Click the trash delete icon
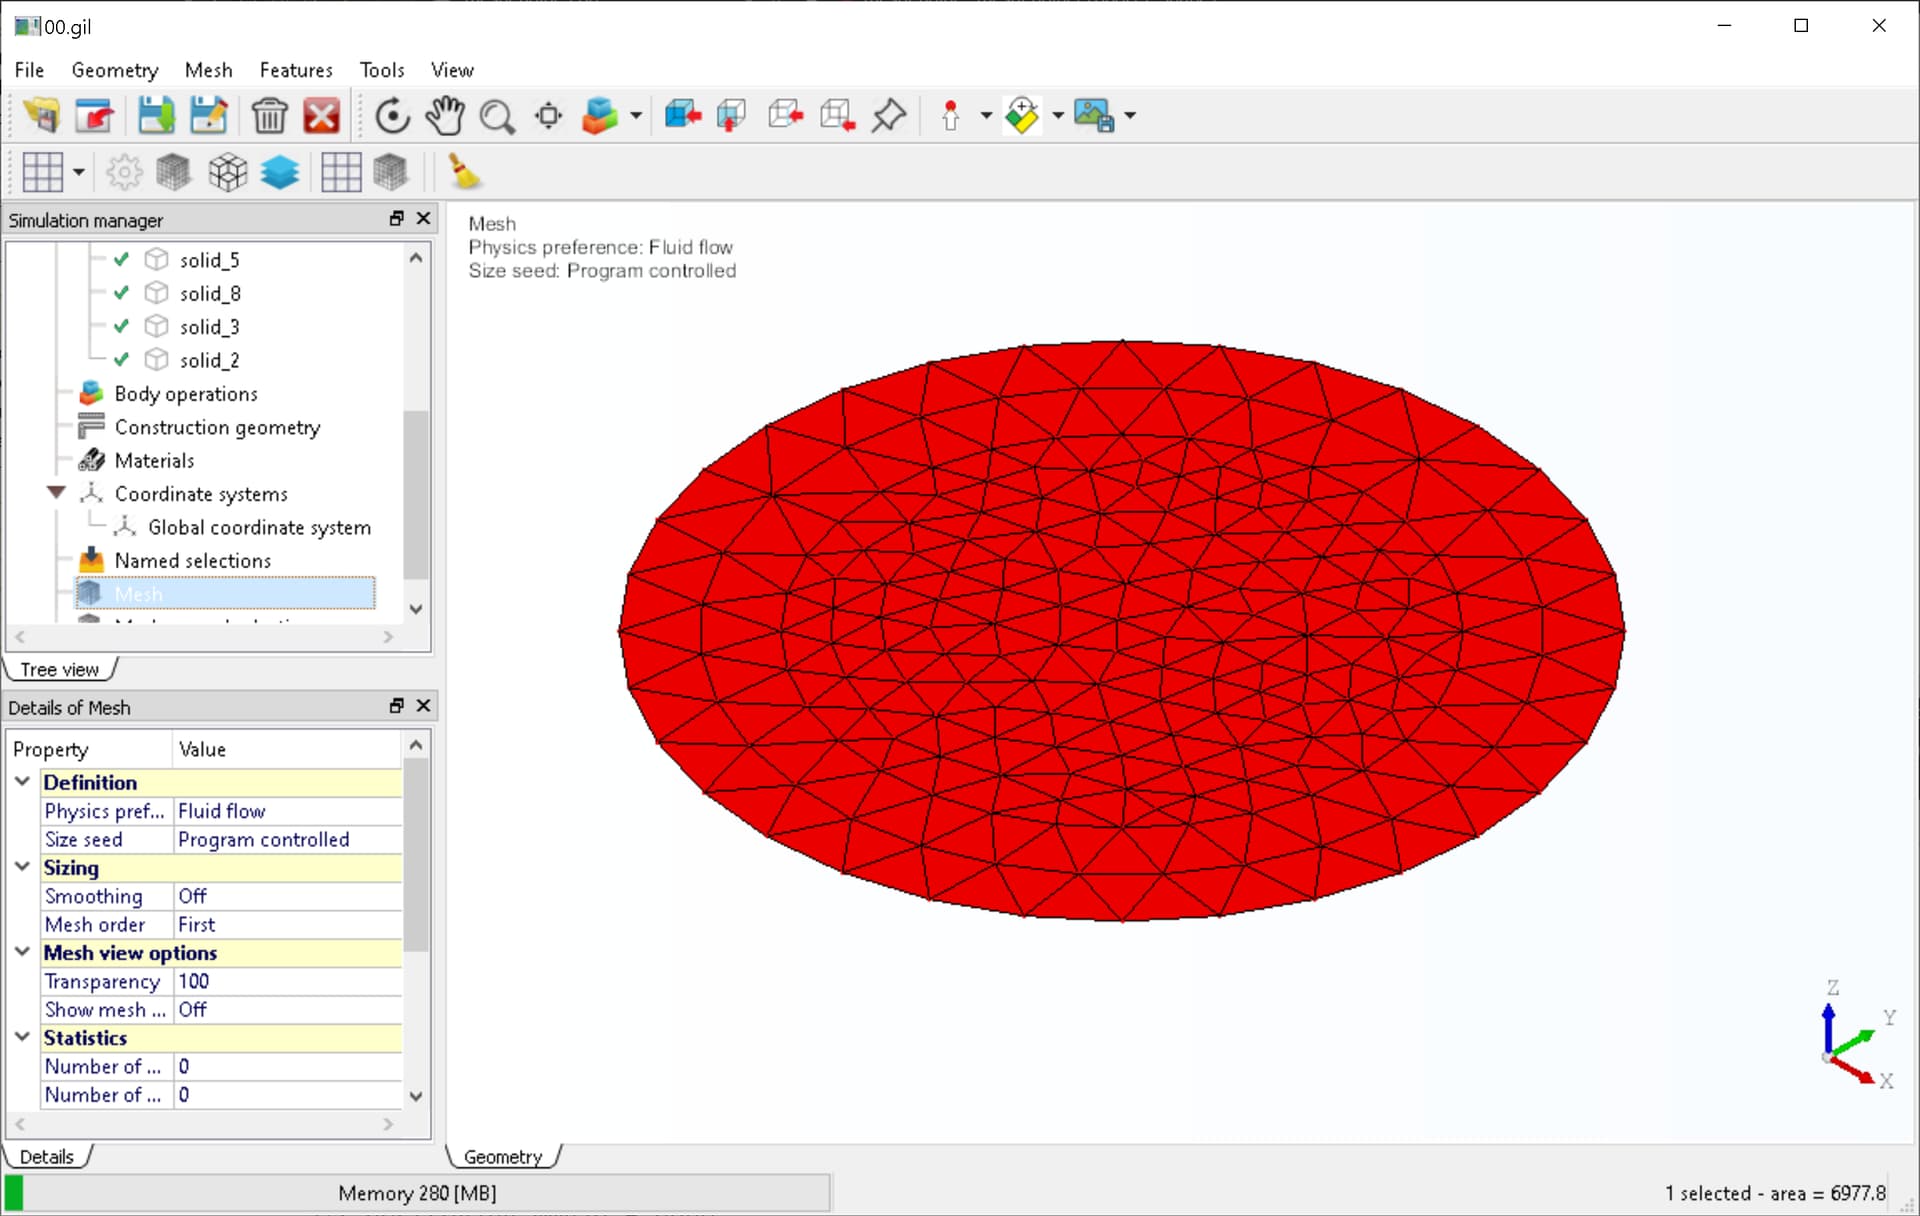Screen dimensions: 1920x1216 tap(269, 116)
